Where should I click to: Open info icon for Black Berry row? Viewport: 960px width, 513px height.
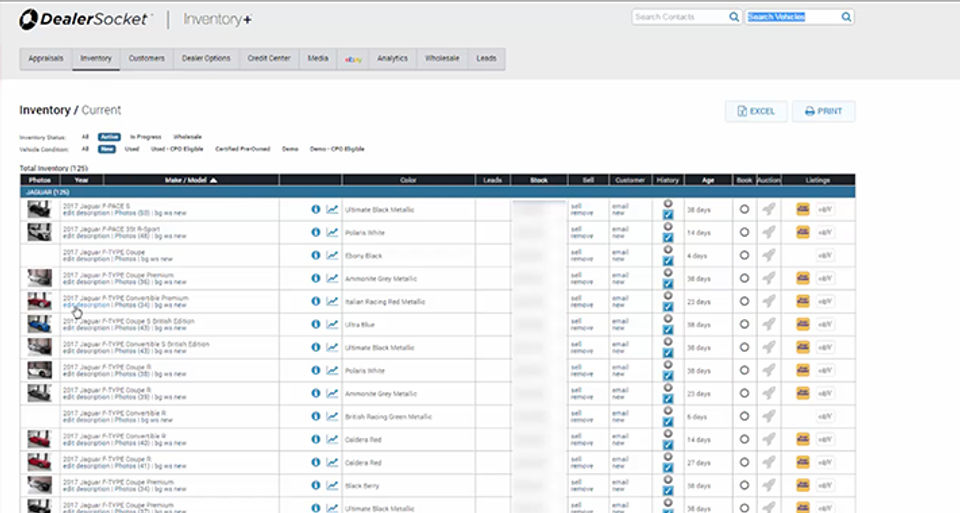pos(315,485)
